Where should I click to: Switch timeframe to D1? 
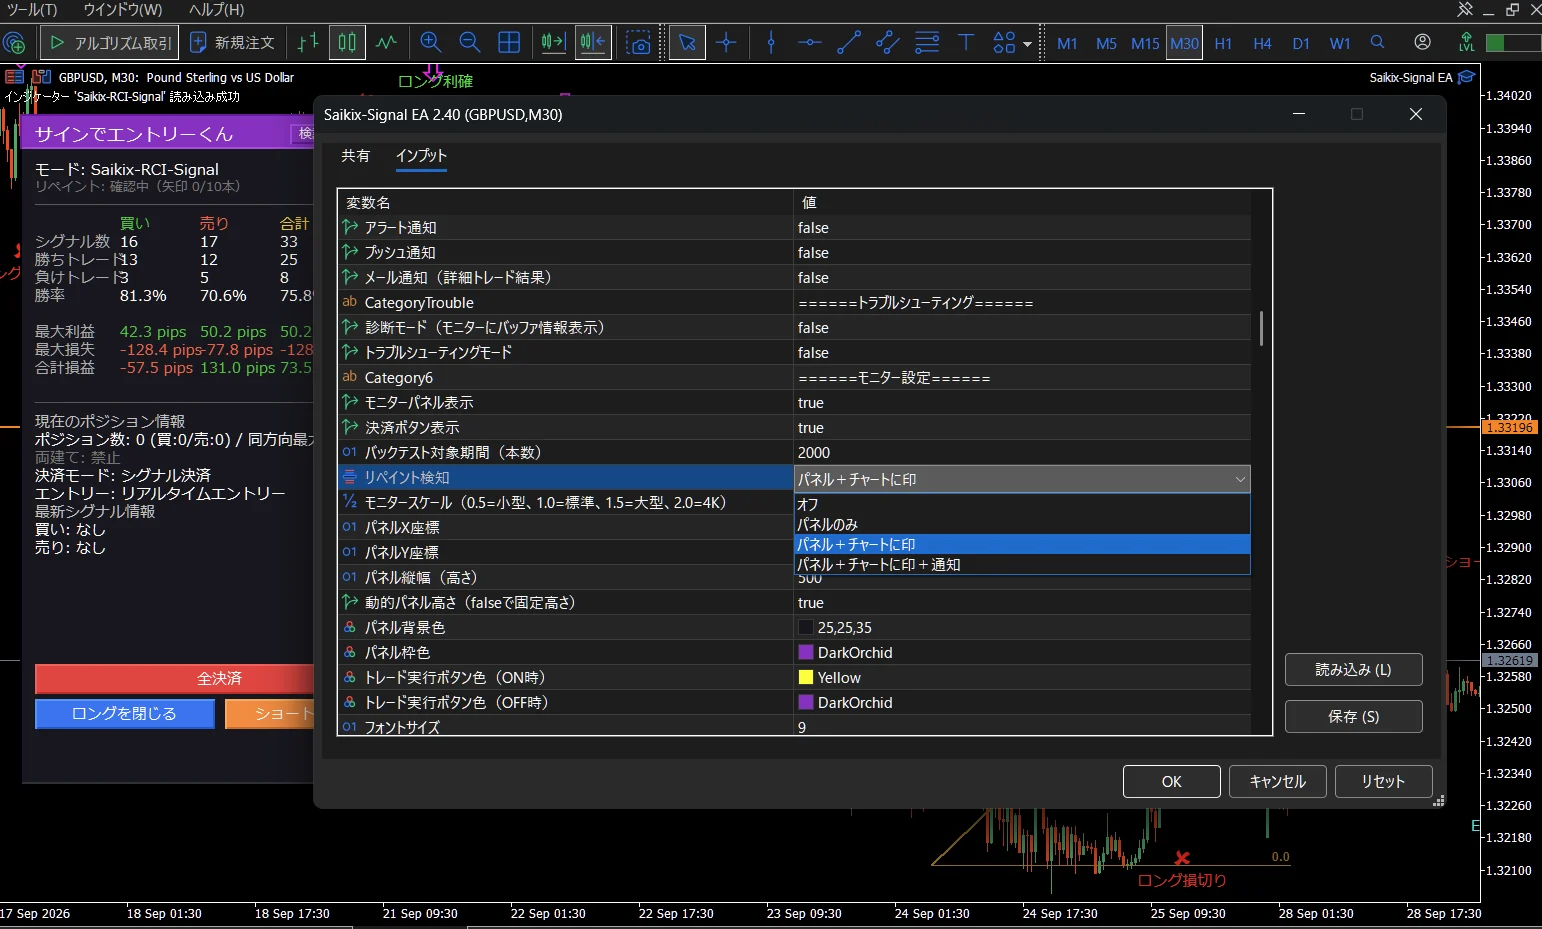coord(1301,44)
